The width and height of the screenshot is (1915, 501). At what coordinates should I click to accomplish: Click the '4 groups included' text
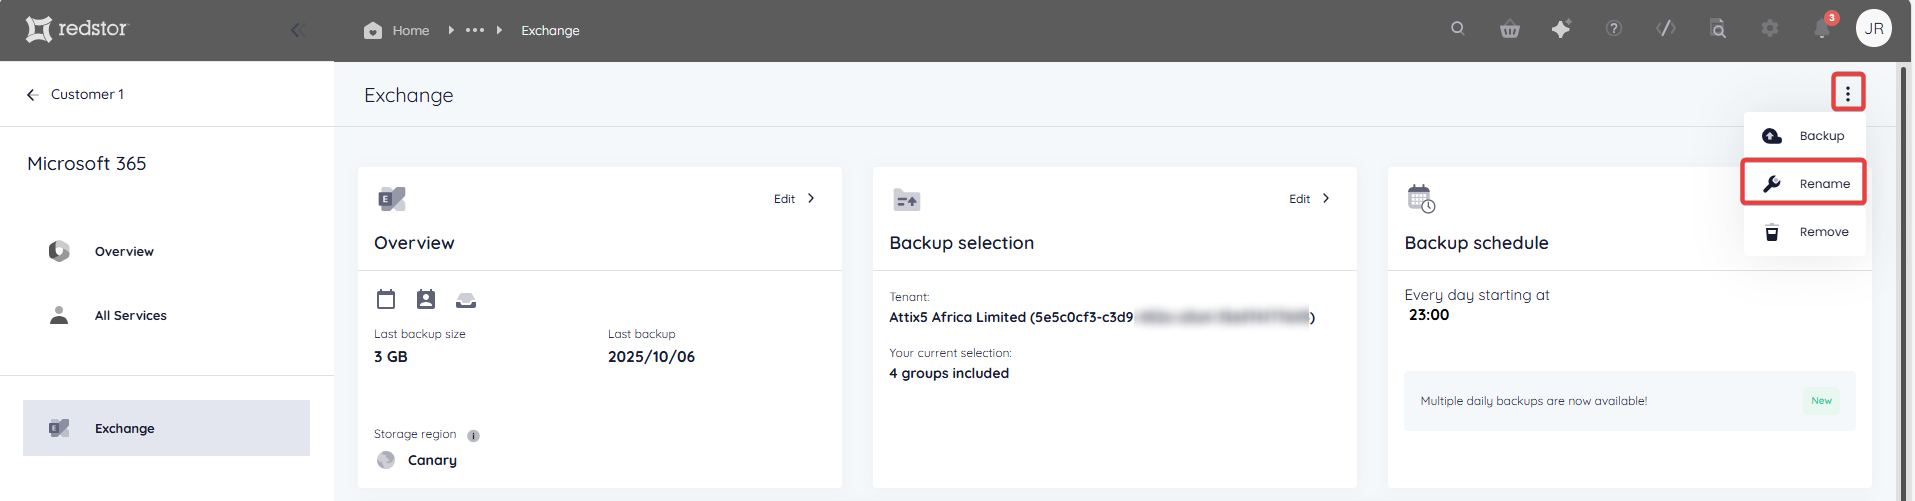(x=949, y=373)
